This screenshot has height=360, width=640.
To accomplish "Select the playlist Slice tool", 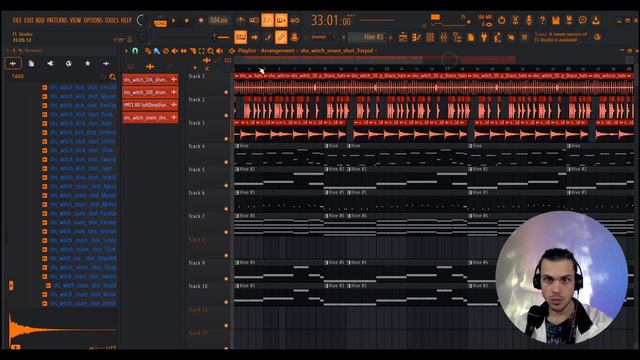I will 193,51.
